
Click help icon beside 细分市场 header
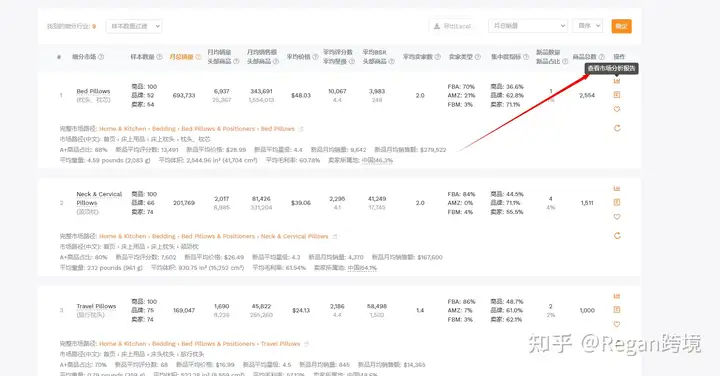[x=101, y=57]
